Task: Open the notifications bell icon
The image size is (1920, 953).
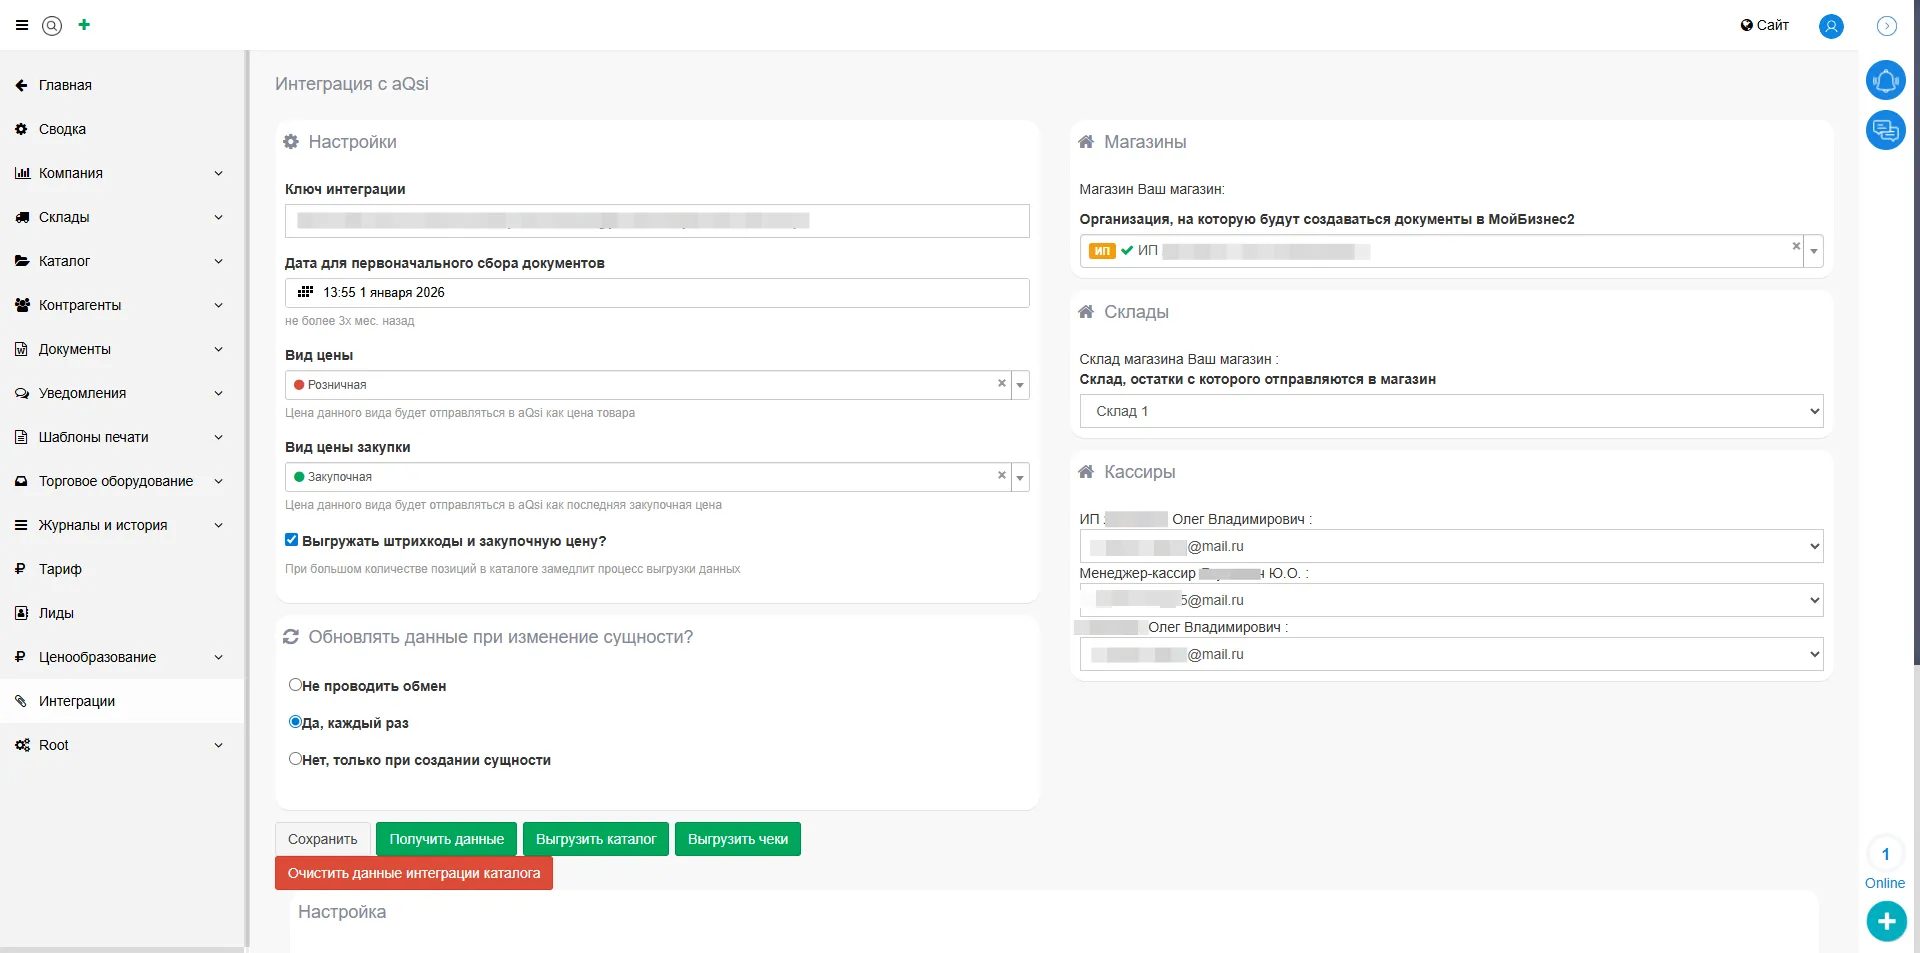Action: pyautogui.click(x=1885, y=80)
